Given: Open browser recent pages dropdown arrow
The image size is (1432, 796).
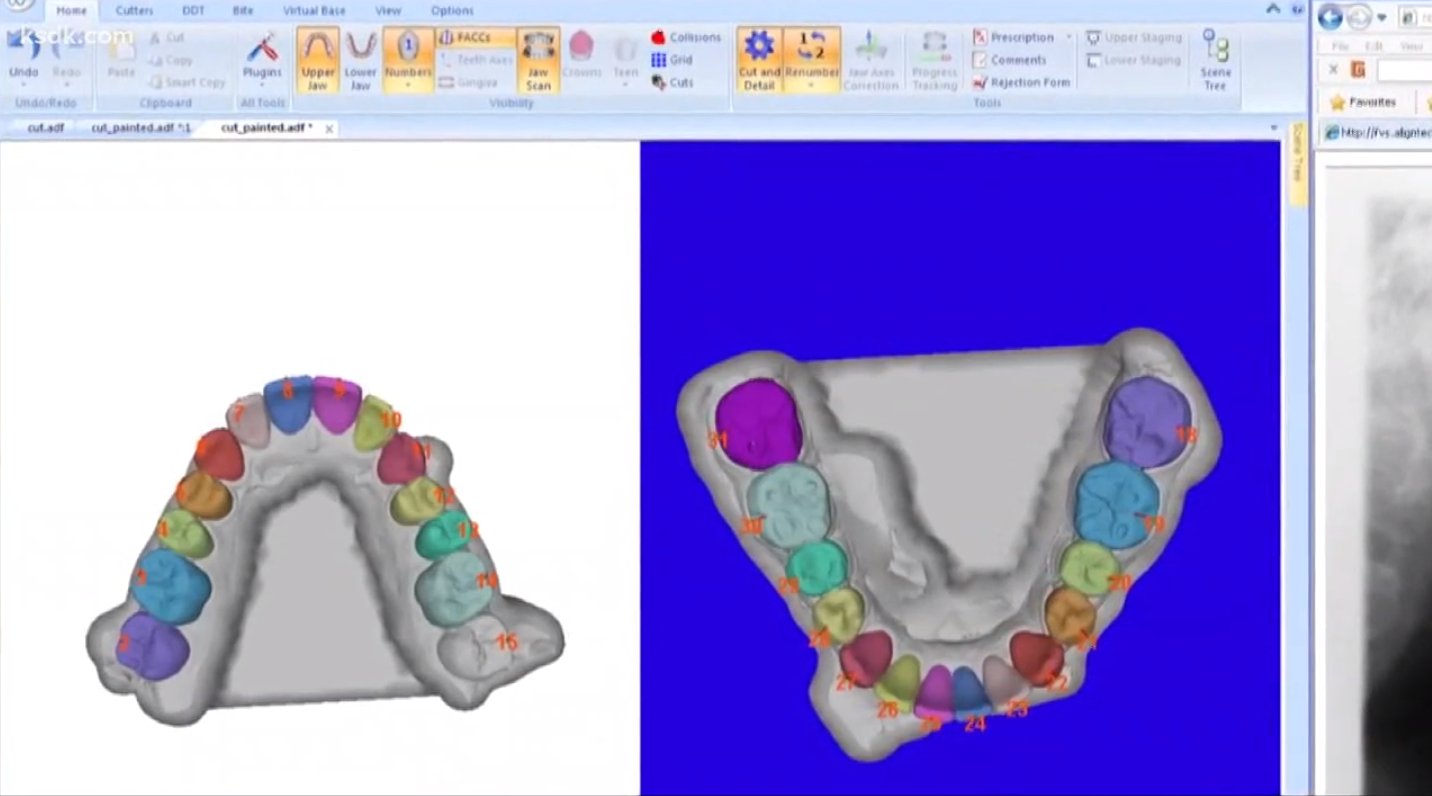Looking at the screenshot, I should point(1382,18).
